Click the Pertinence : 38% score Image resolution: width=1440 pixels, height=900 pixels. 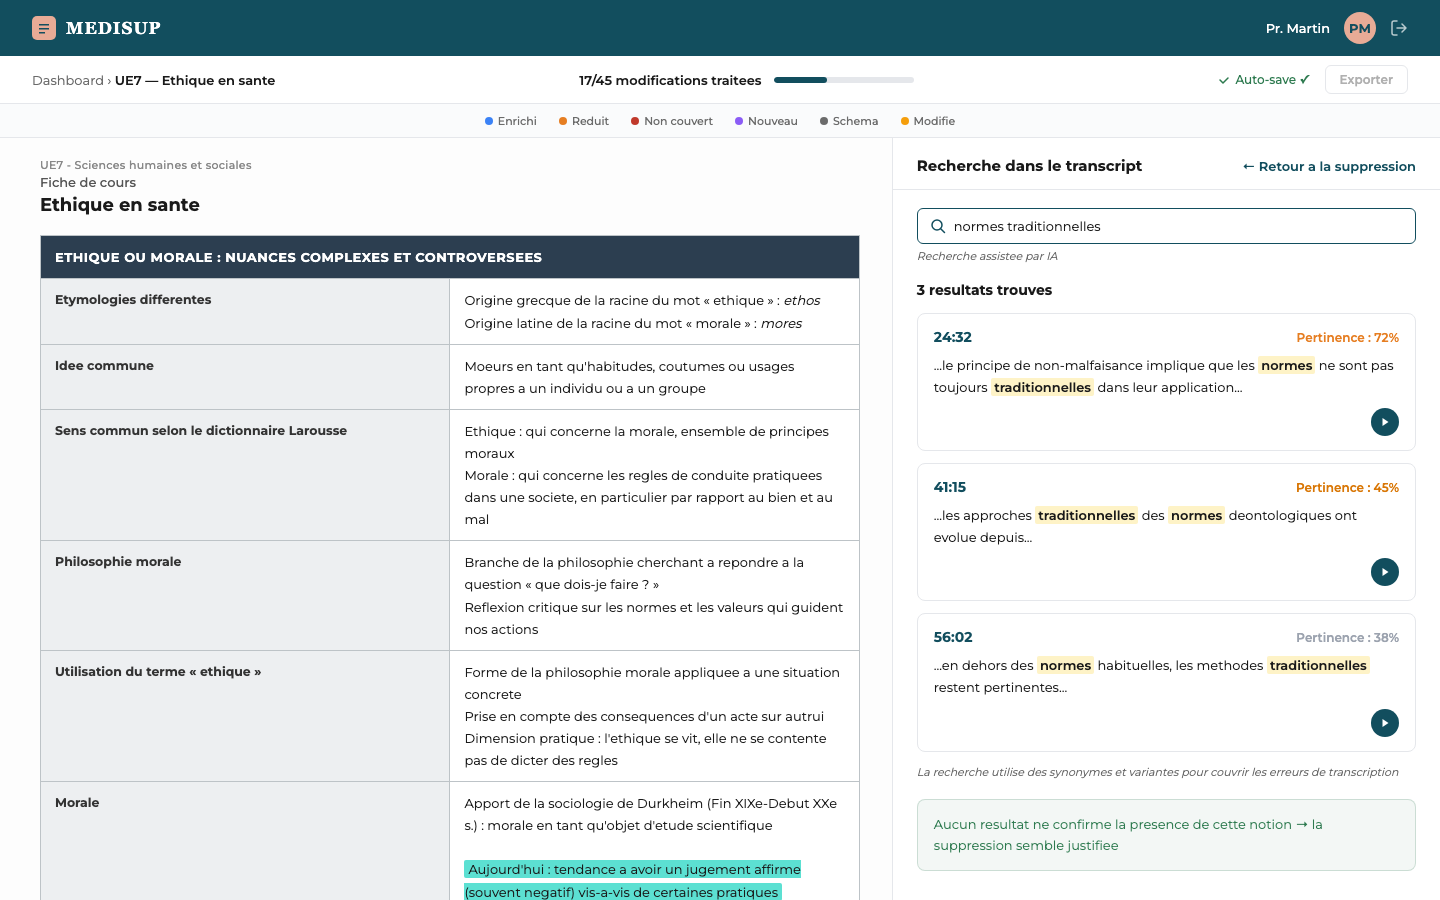coord(1347,638)
